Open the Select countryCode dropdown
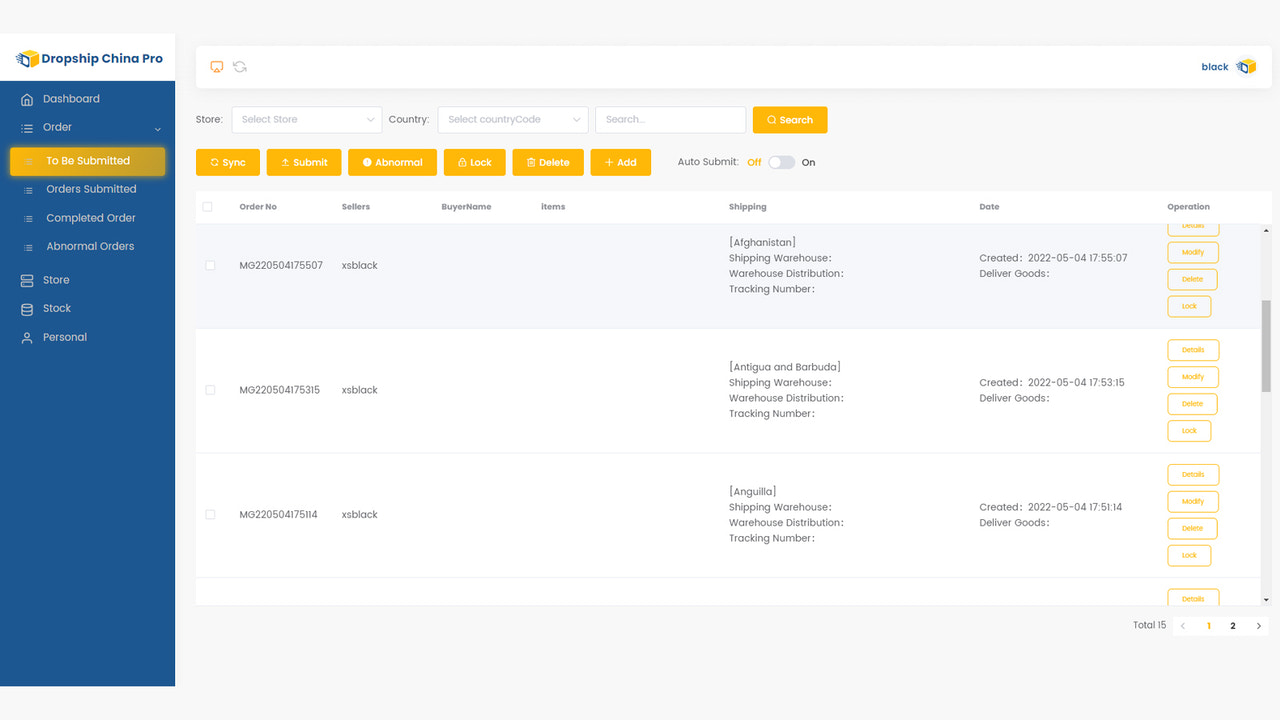This screenshot has height=720, width=1280. [x=513, y=120]
